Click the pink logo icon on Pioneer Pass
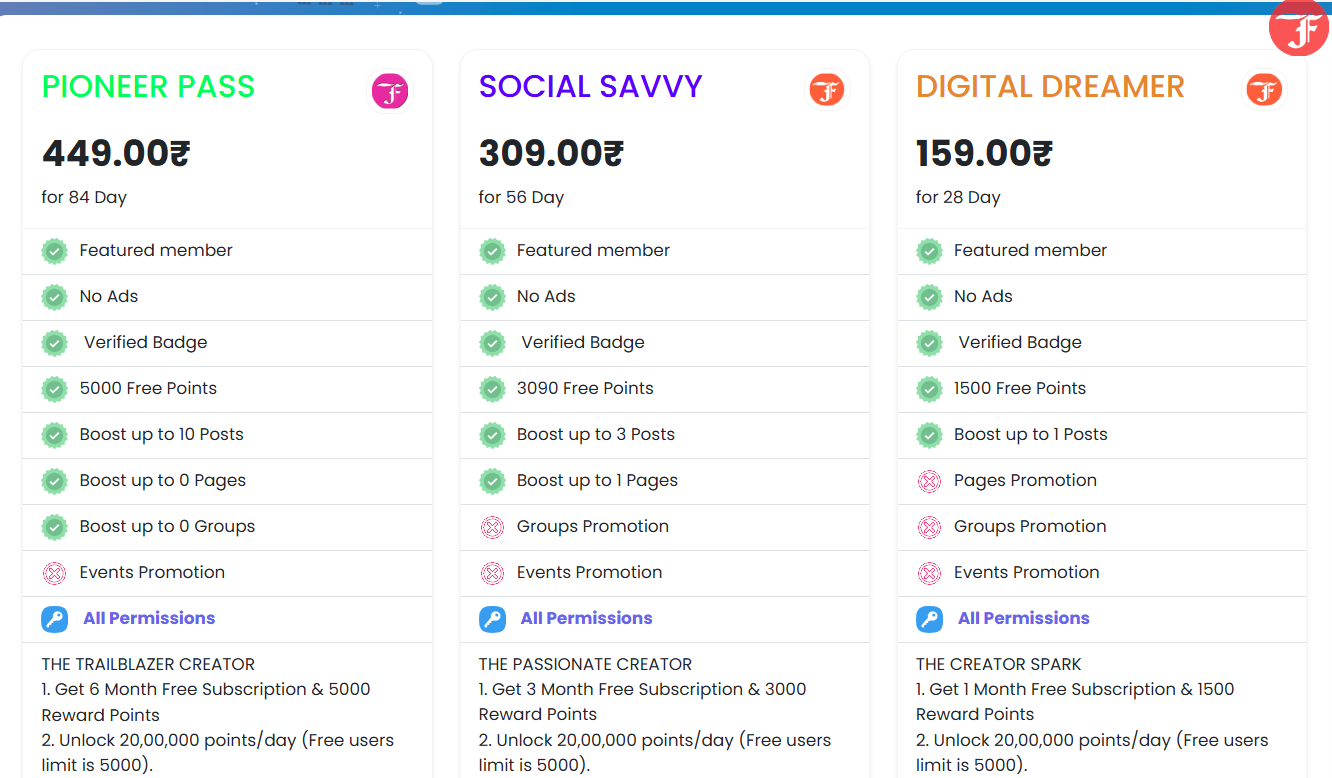This screenshot has width=1332, height=778. (x=390, y=91)
